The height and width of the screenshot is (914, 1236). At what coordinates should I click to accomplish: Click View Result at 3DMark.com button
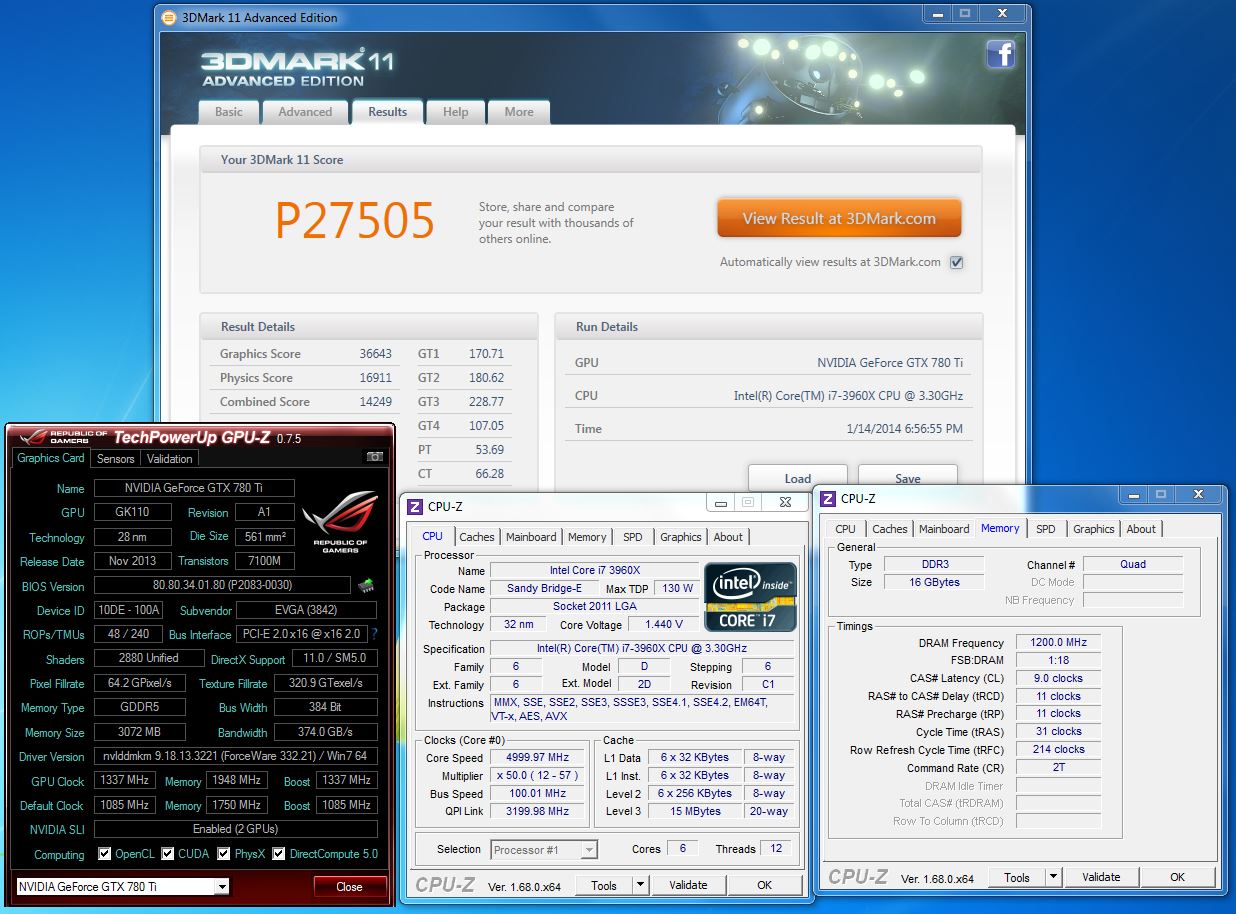click(839, 218)
